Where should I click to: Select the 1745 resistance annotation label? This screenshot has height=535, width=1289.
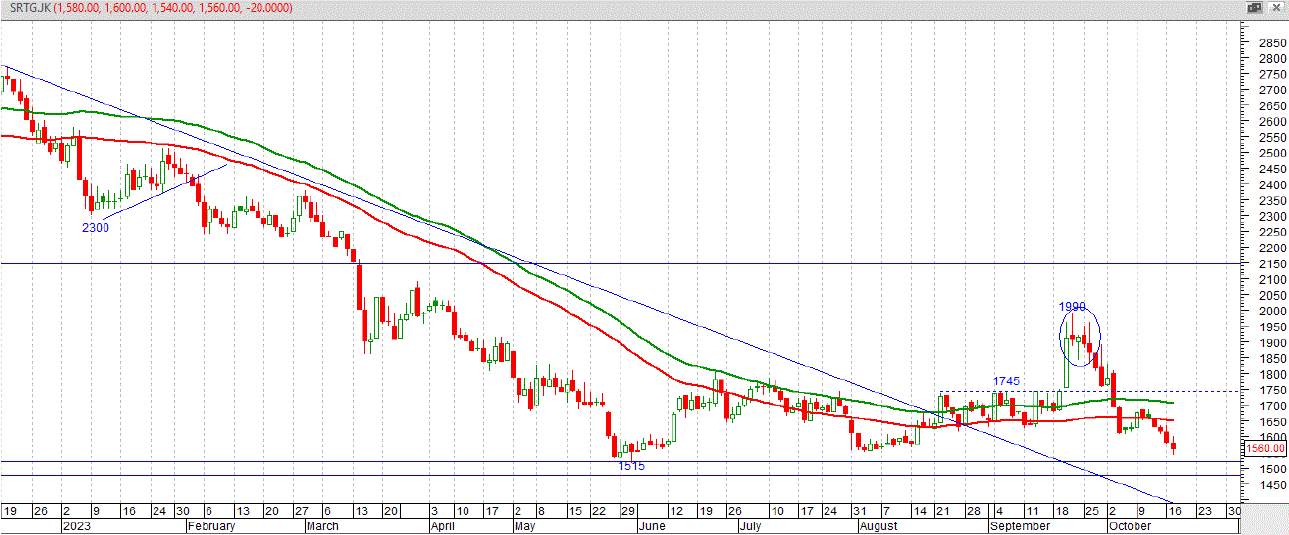coord(1006,381)
